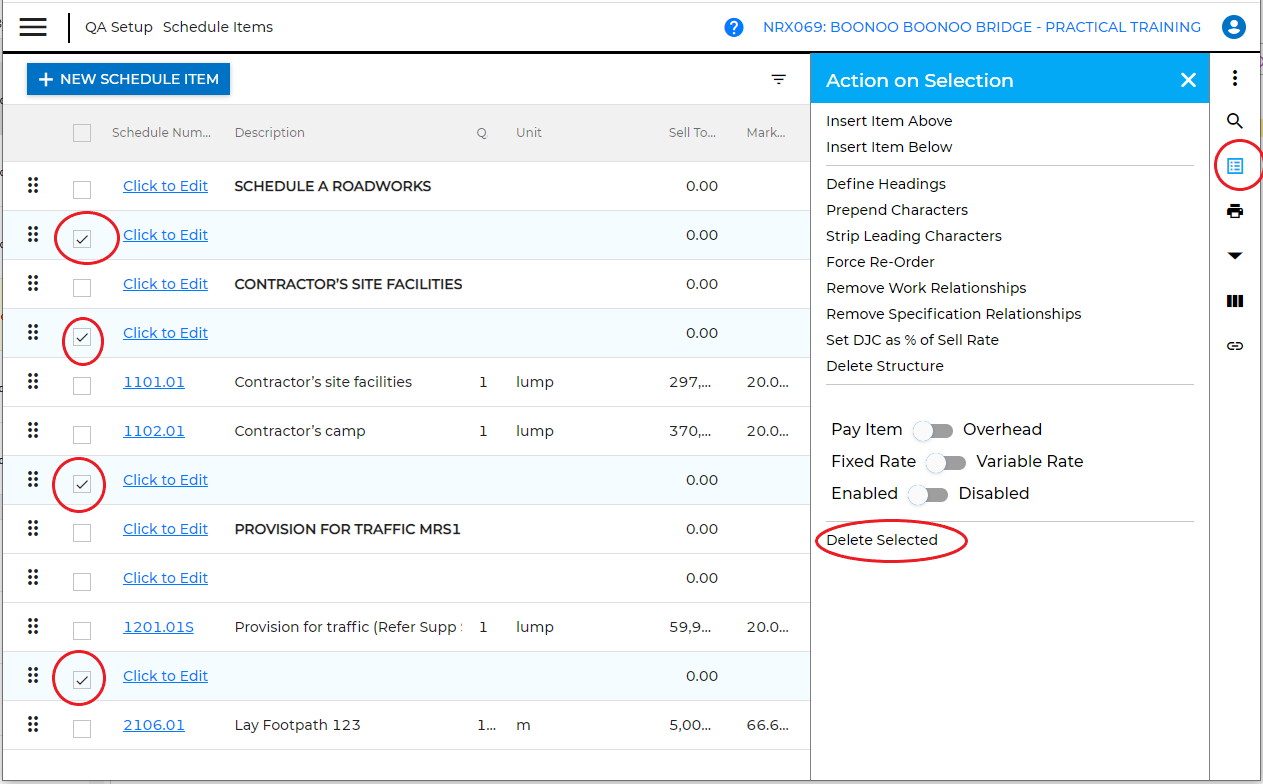The image size is (1263, 784).
Task: Close the Action on Selection panel
Action: pyautogui.click(x=1188, y=79)
